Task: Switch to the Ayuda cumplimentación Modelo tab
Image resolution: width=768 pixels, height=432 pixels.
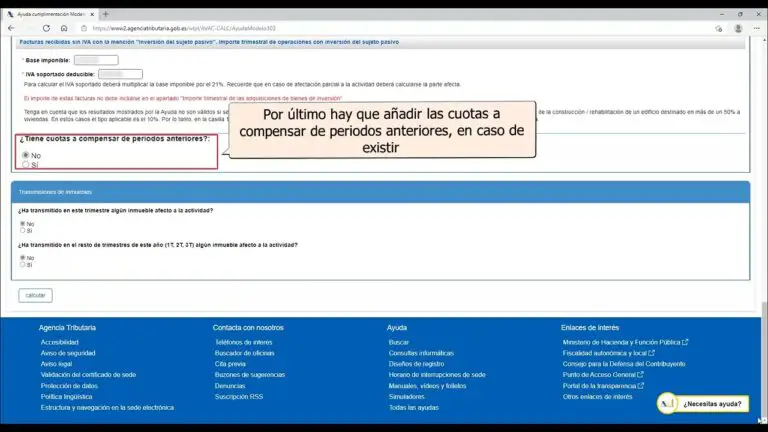Action: [x=50, y=14]
